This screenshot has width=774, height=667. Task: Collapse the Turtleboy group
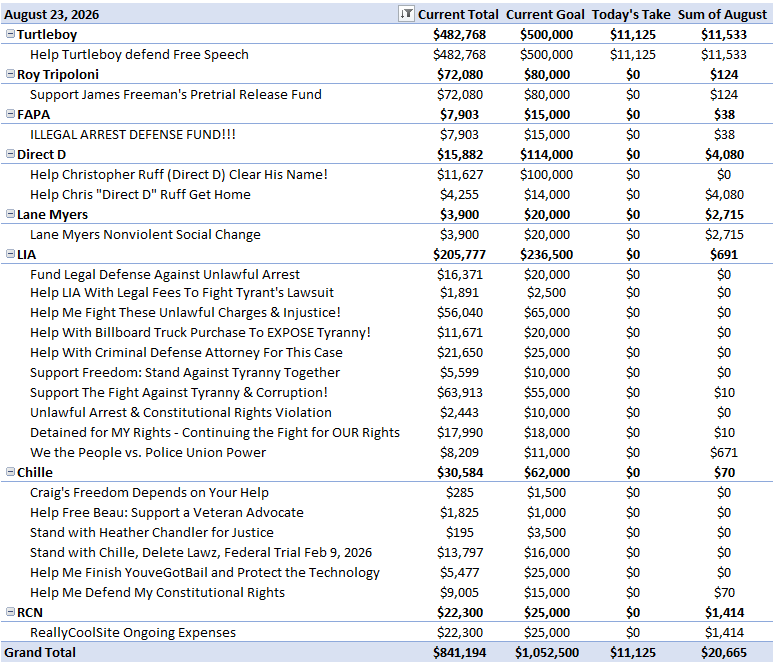coord(10,34)
